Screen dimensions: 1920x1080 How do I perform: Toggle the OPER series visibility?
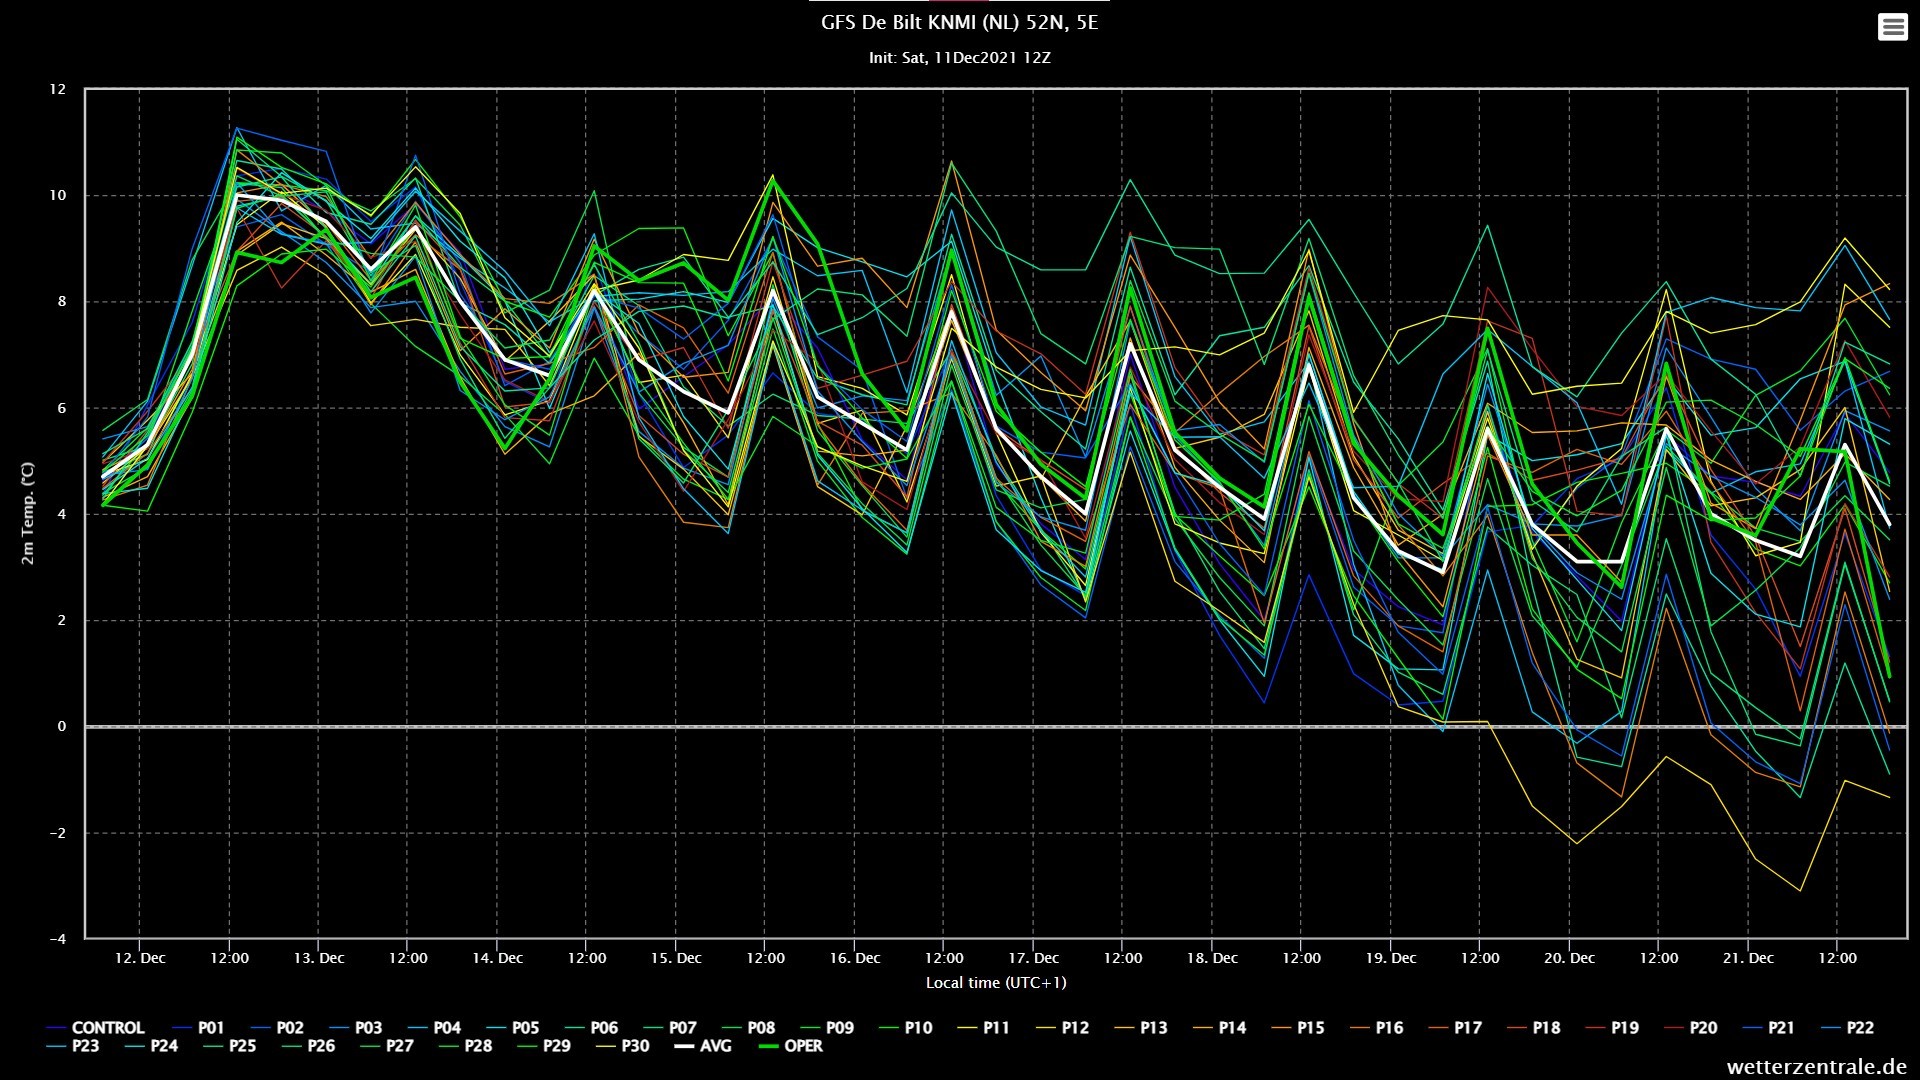(x=790, y=1046)
